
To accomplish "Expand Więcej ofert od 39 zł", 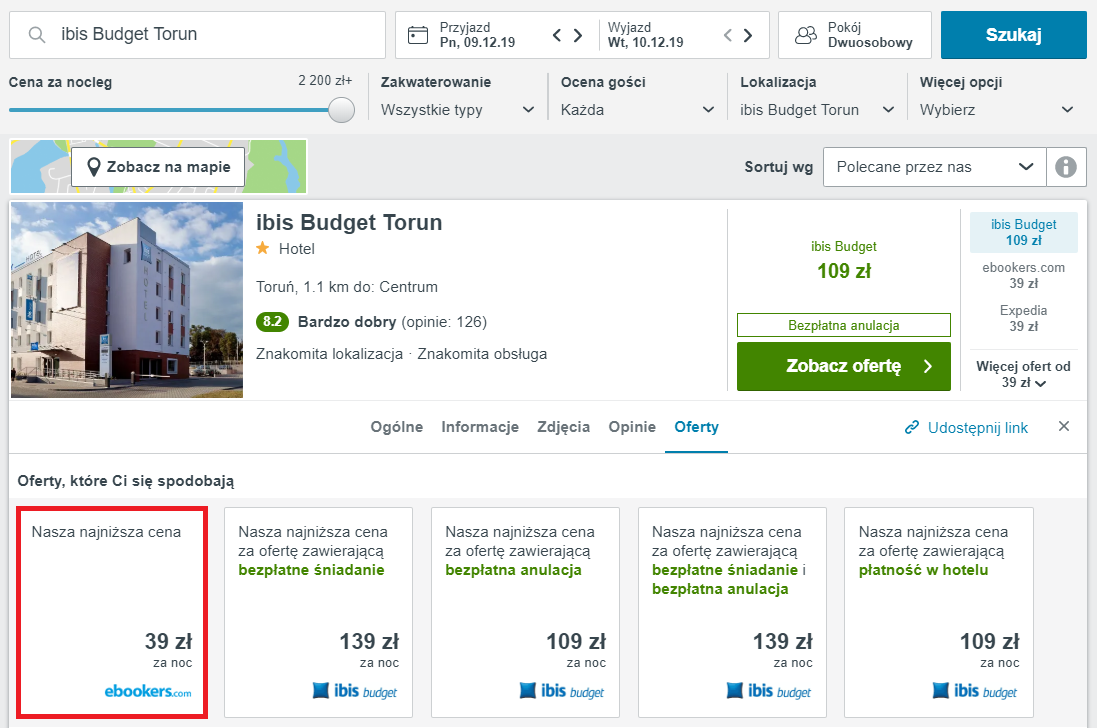I will [1023, 374].
